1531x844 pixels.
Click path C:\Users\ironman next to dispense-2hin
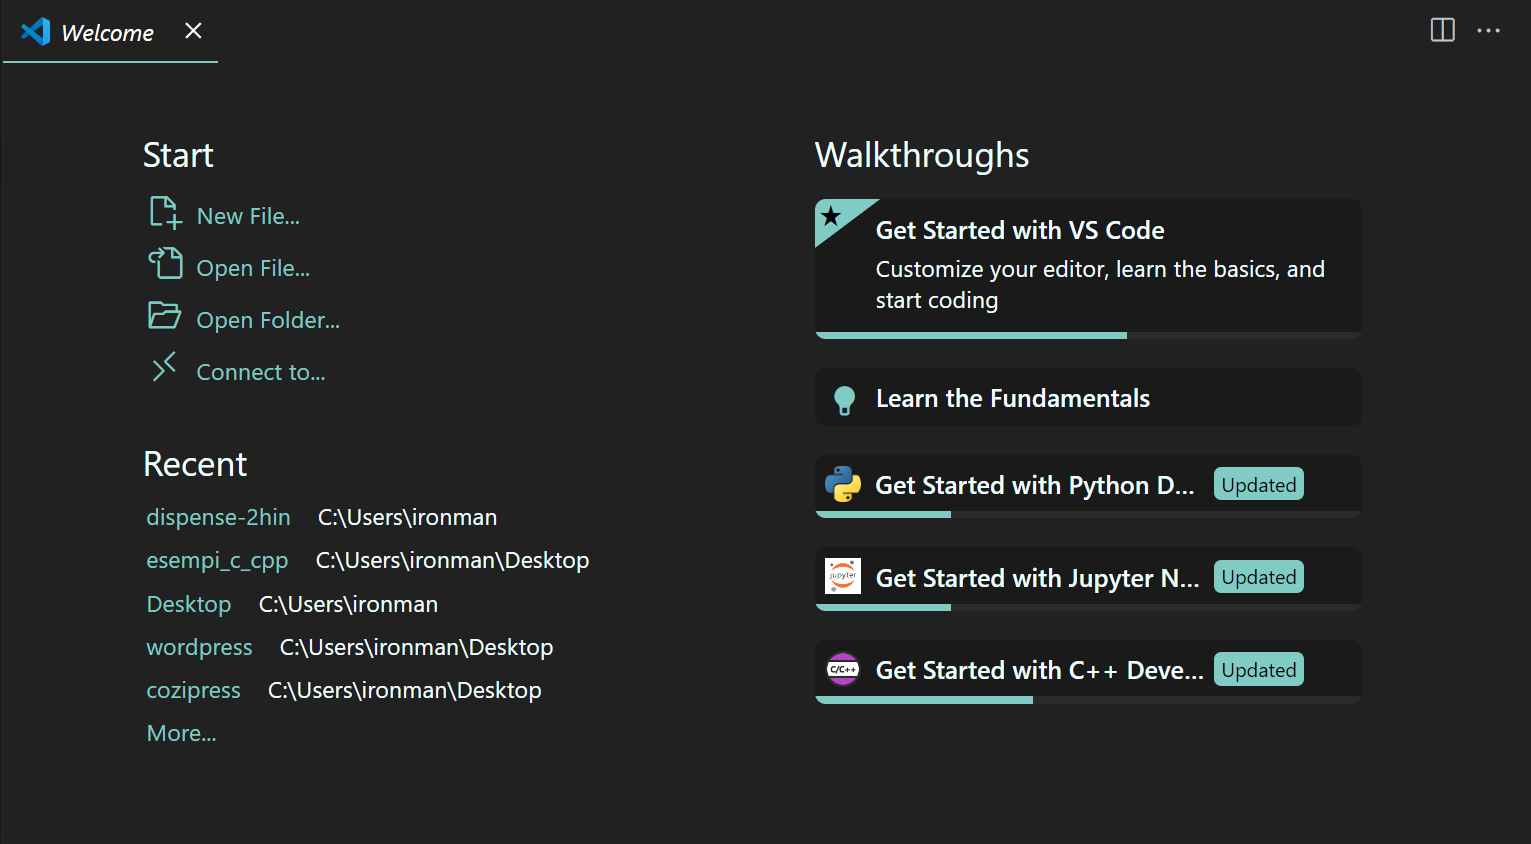click(x=407, y=517)
